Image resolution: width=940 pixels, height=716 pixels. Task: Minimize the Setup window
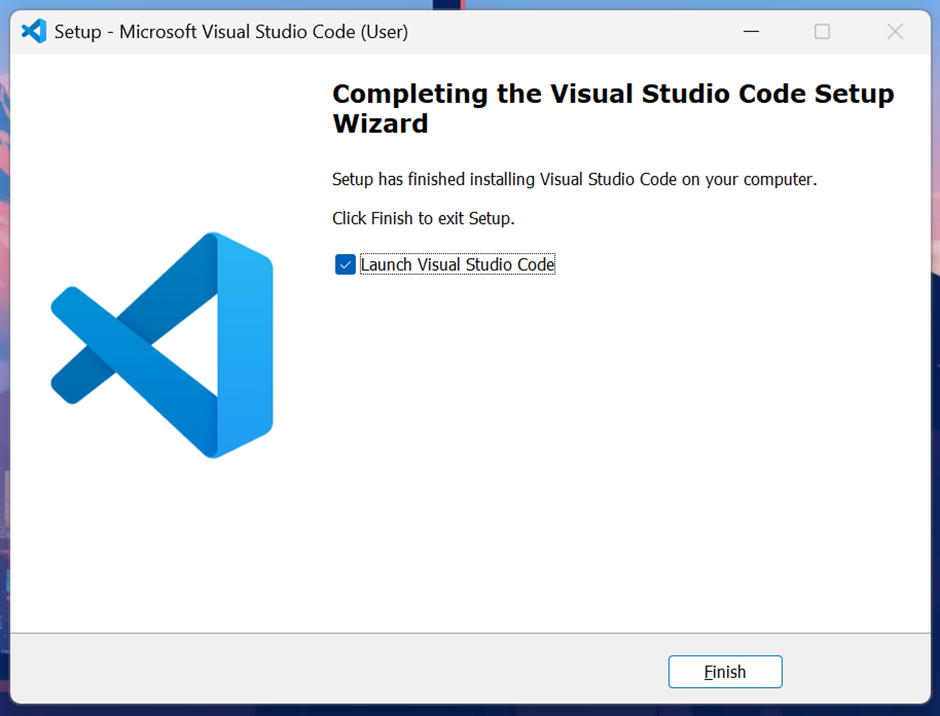tap(751, 31)
